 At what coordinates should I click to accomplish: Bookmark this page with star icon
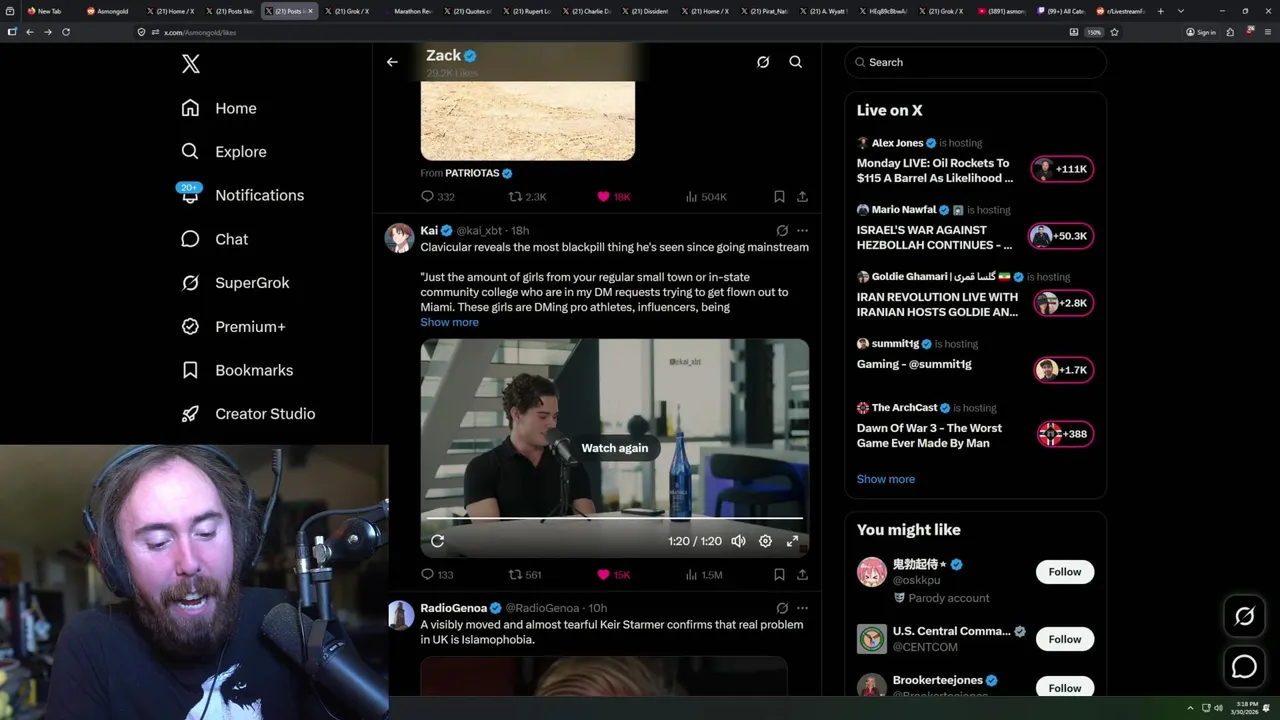pos(1114,32)
